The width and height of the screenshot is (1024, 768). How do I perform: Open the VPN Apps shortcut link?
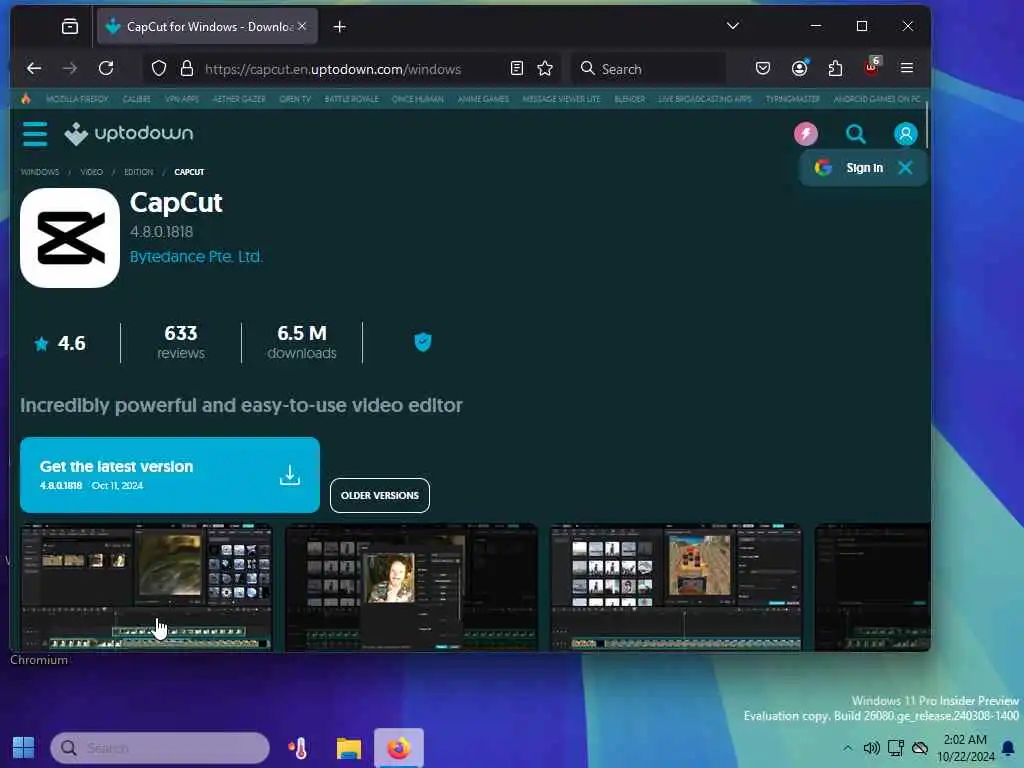click(x=182, y=99)
